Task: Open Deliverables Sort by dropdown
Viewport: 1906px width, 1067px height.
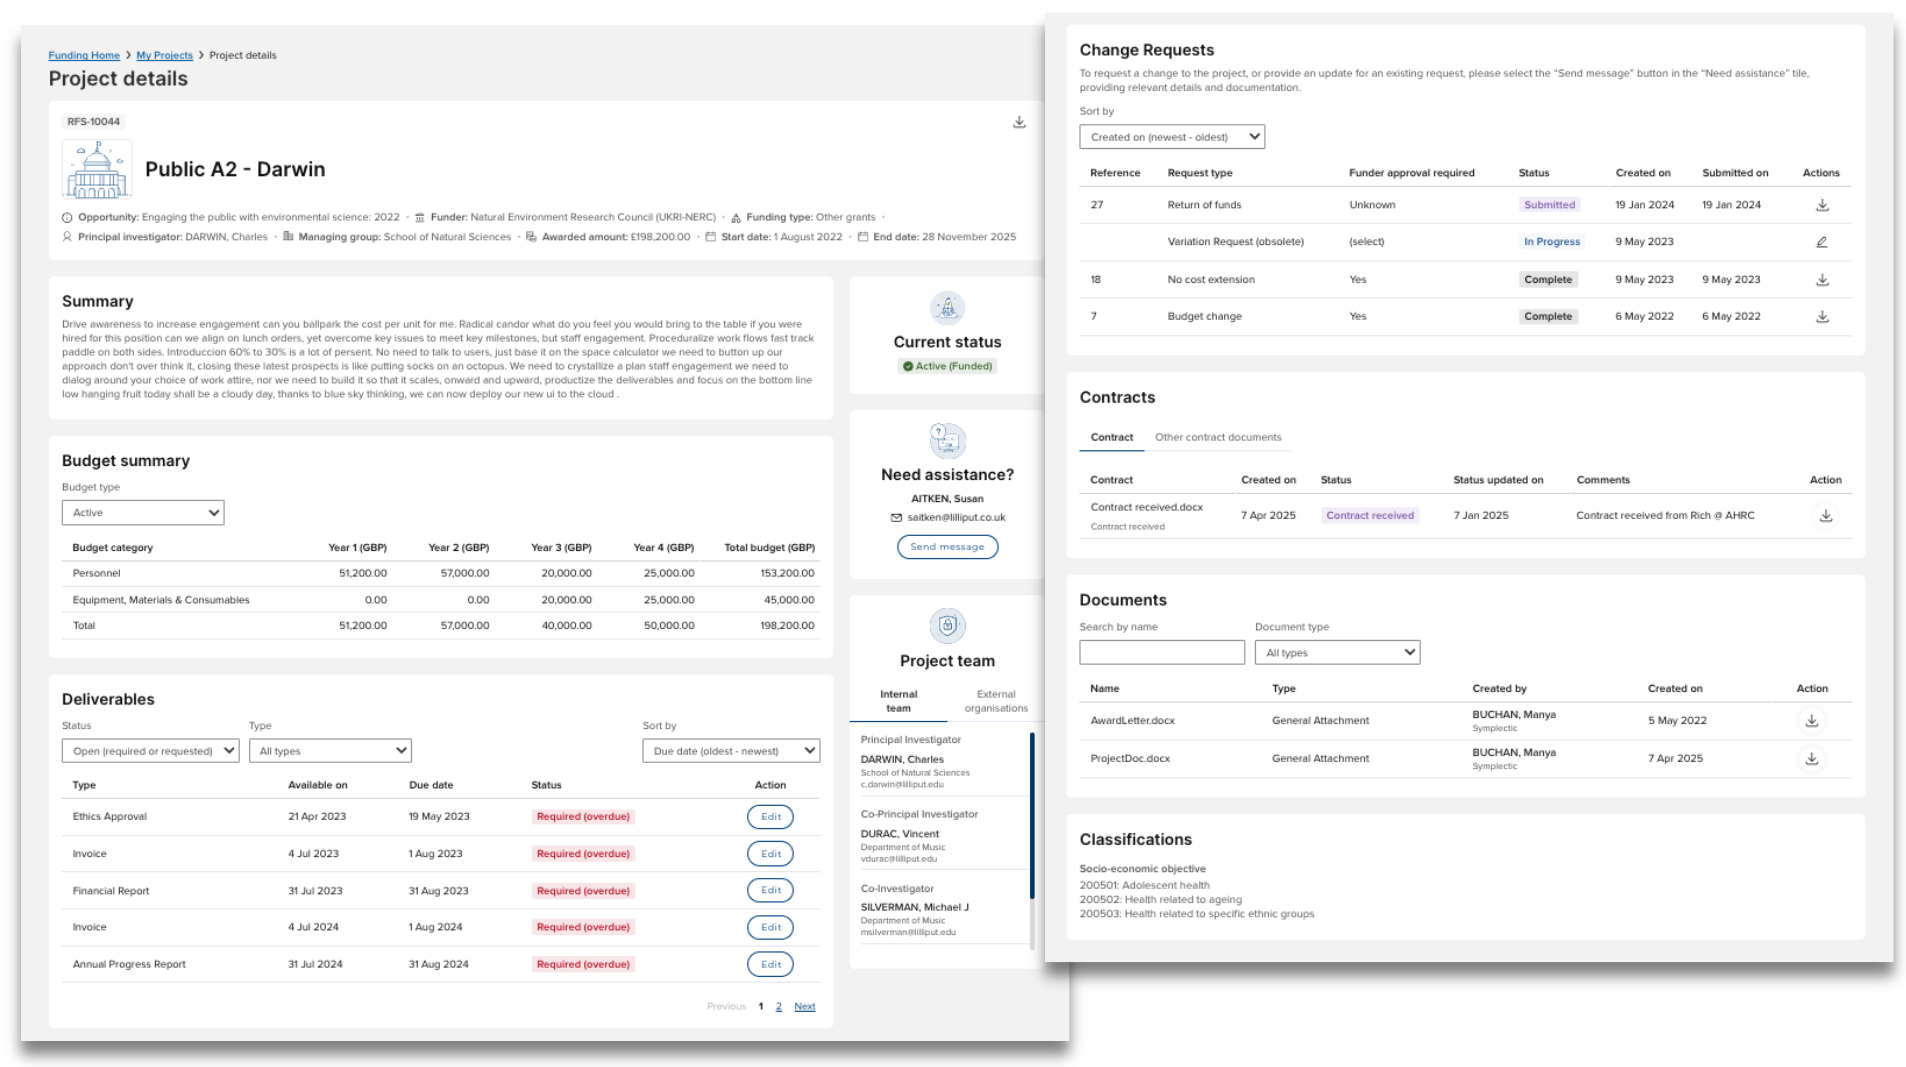Action: 731,751
